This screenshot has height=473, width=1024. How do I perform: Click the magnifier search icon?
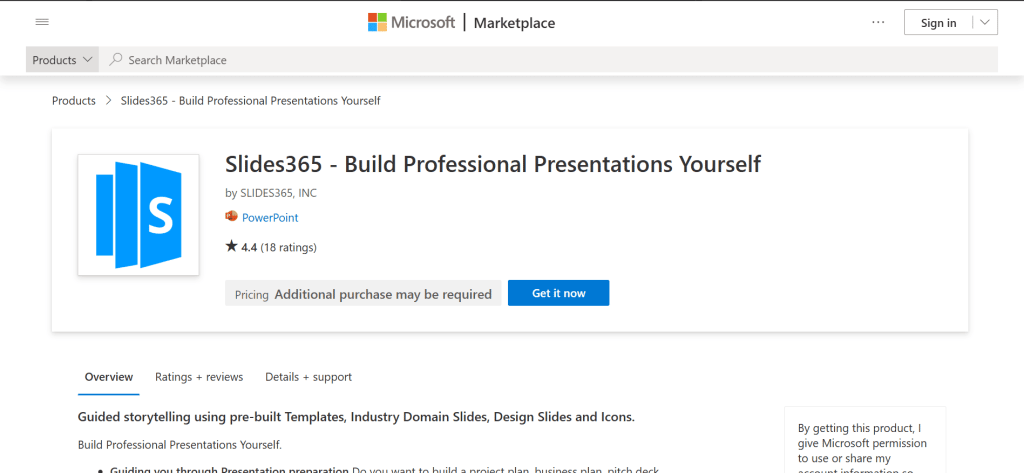116,60
